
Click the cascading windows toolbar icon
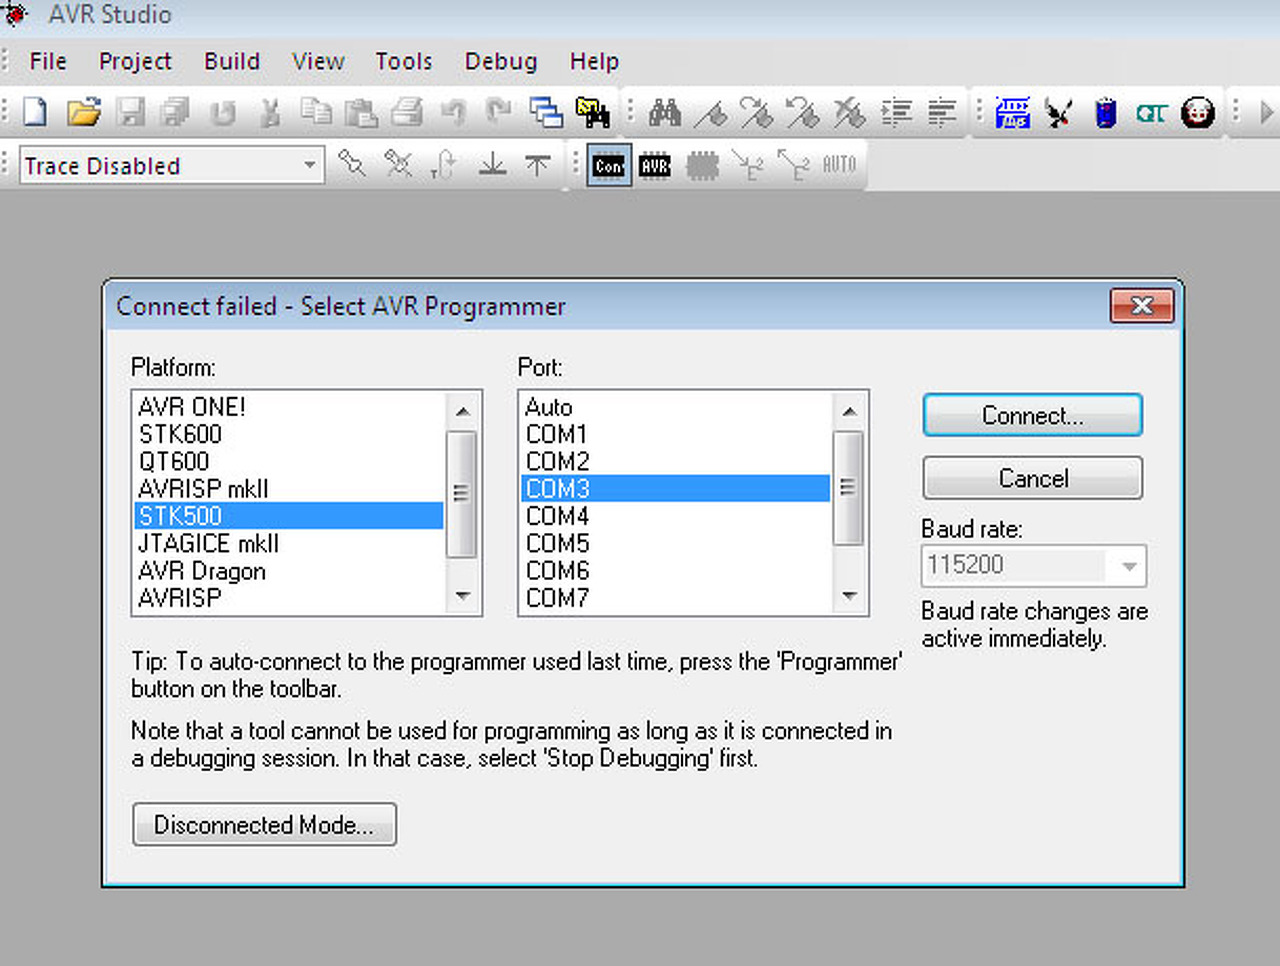546,111
